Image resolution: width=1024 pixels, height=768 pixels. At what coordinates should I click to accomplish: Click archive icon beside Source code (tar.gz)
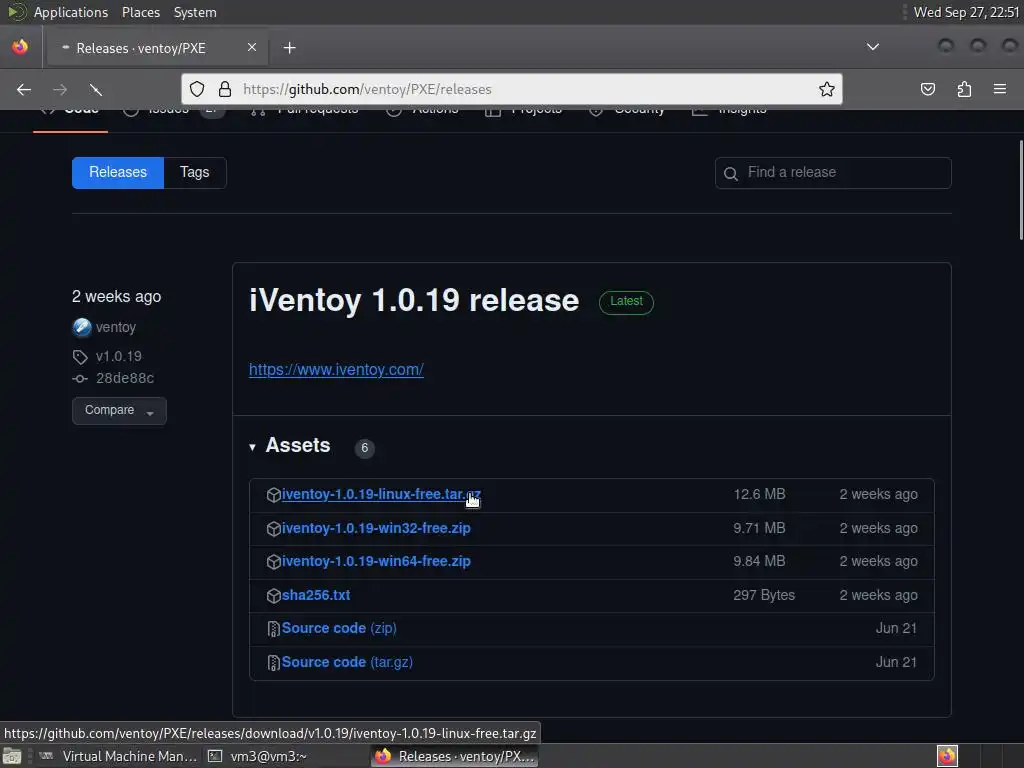click(274, 664)
